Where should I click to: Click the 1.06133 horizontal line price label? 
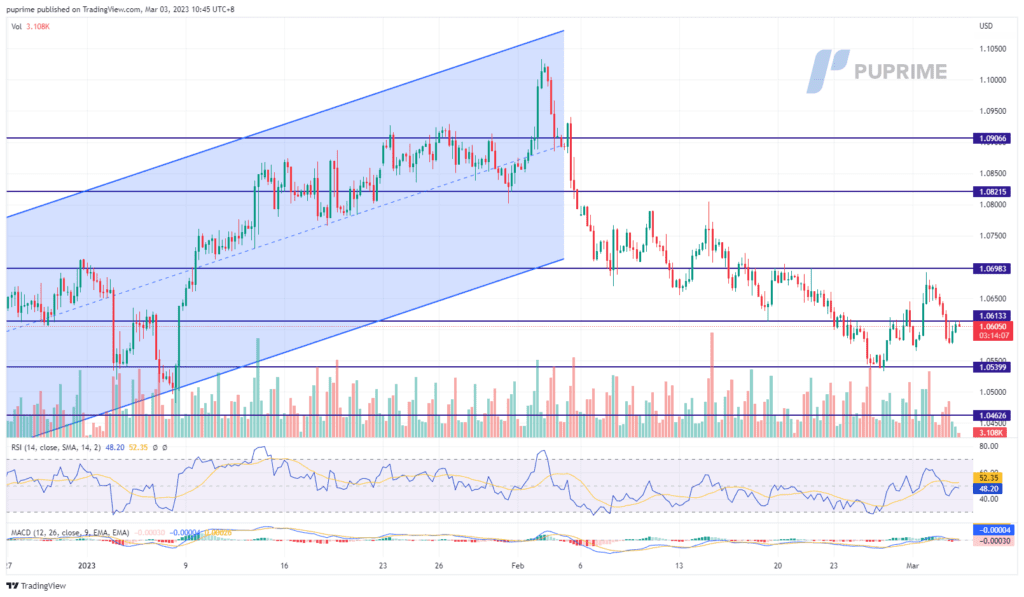(993, 316)
